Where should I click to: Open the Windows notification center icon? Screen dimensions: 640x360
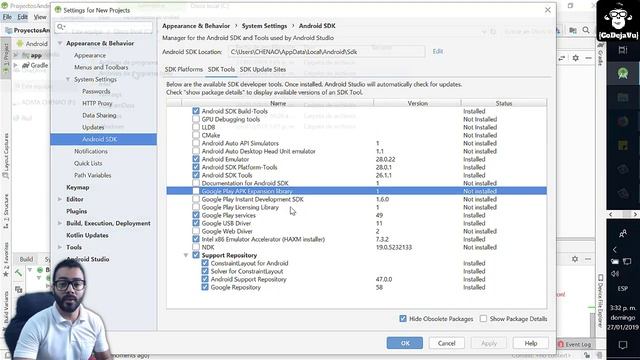tap(623, 345)
